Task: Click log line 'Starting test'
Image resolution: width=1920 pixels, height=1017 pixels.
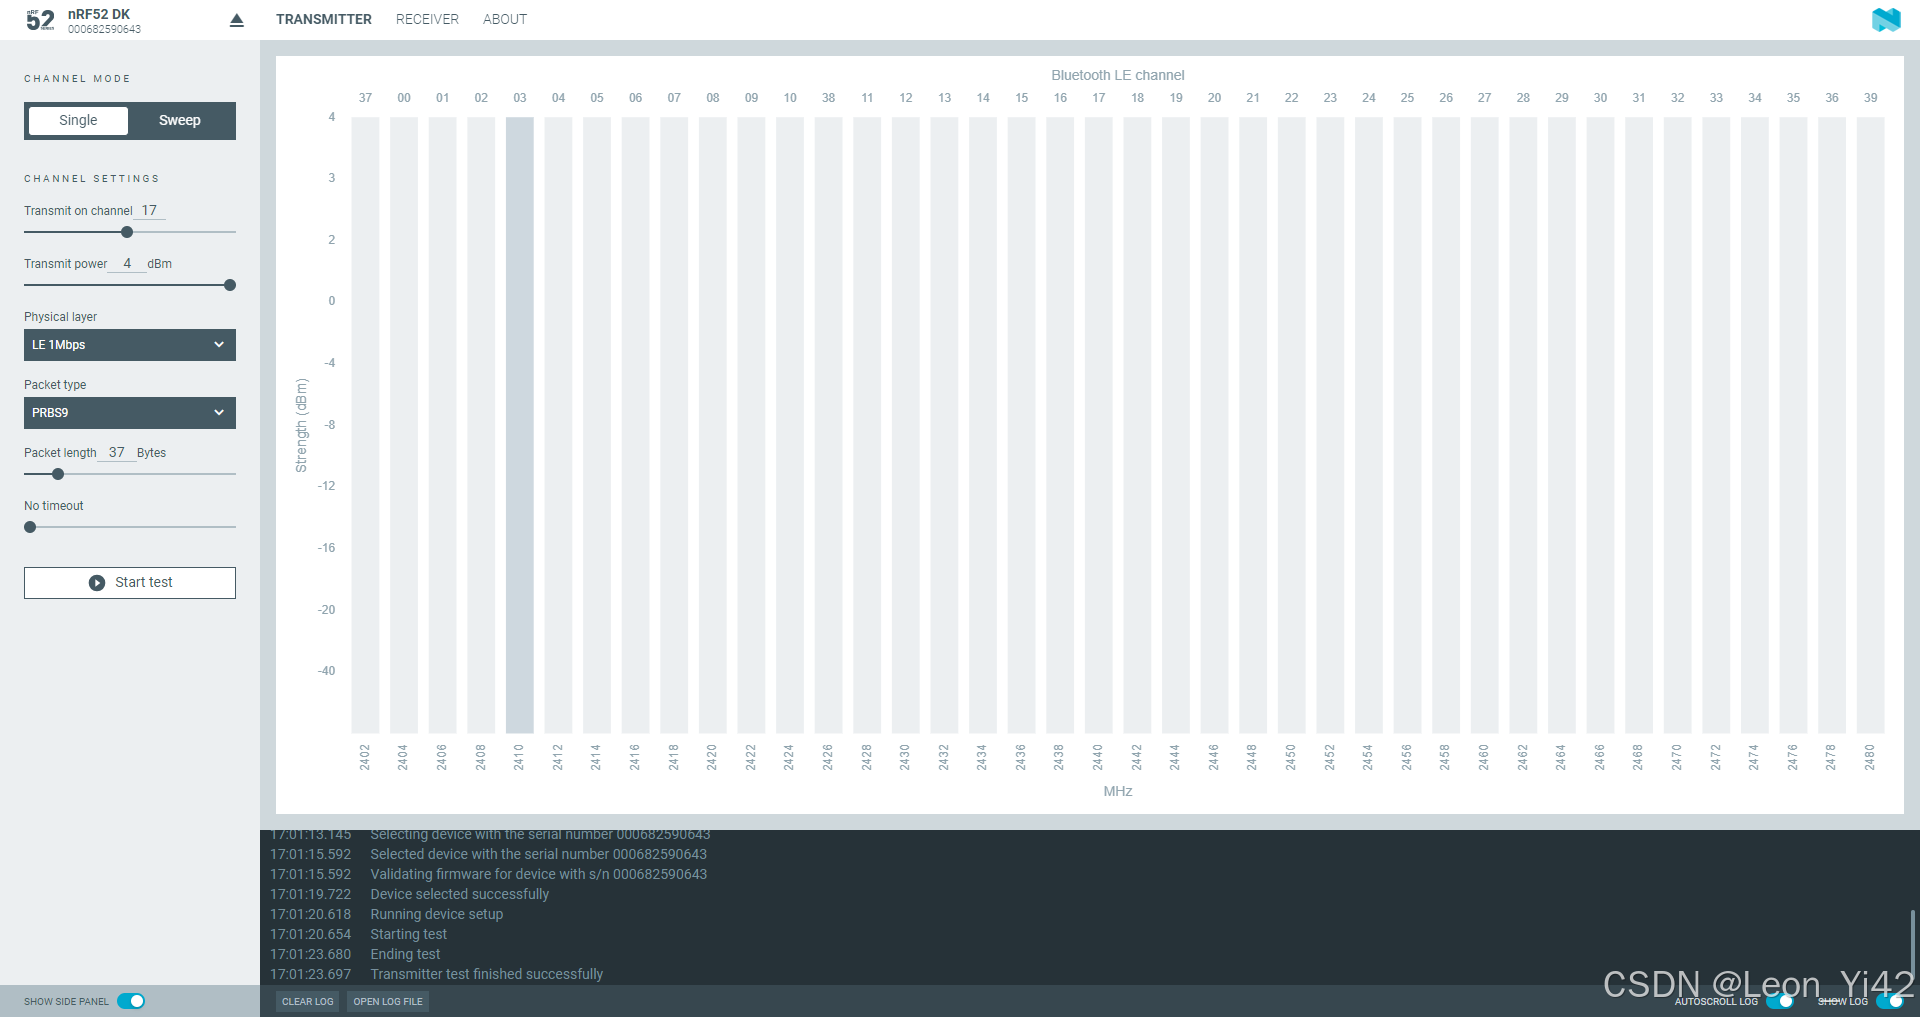Action: (x=409, y=934)
